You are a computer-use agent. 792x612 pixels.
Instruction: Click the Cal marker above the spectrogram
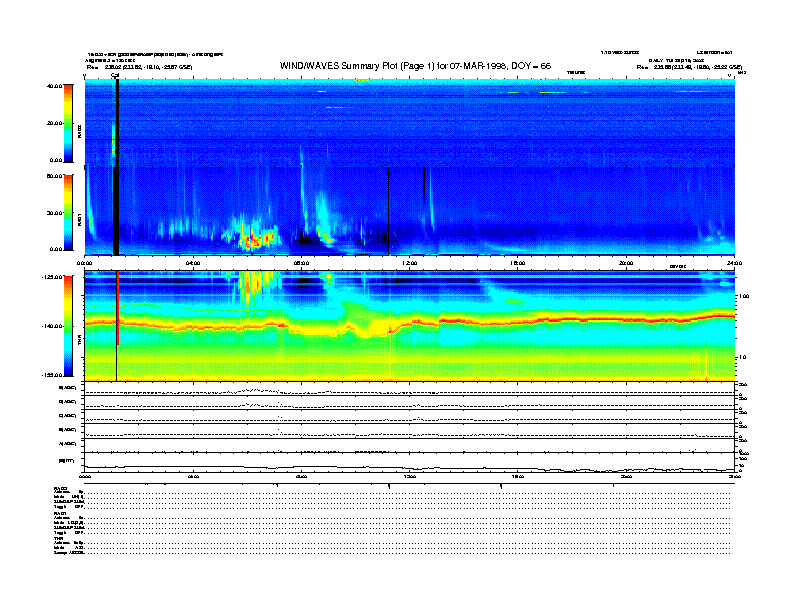tap(115, 76)
